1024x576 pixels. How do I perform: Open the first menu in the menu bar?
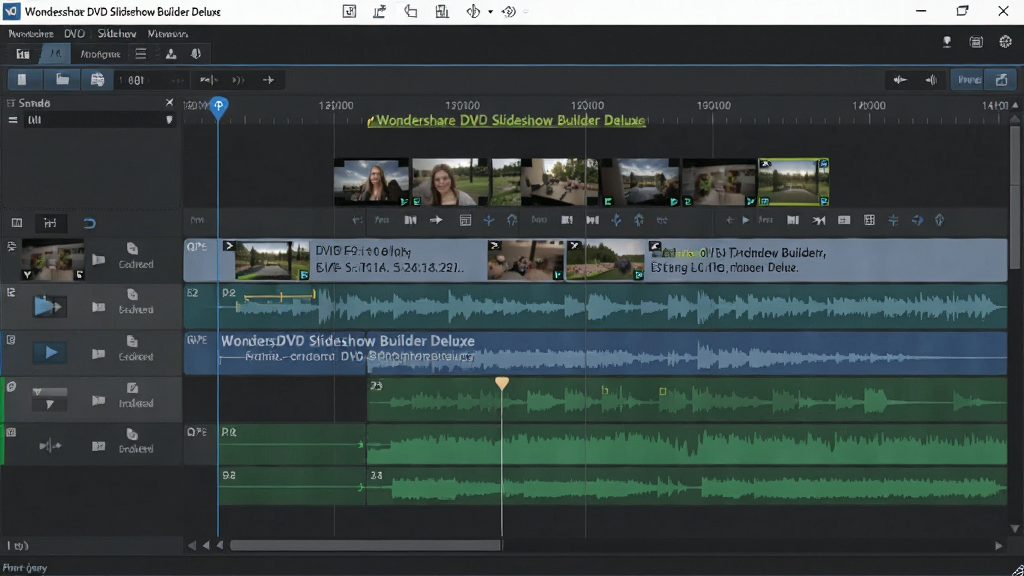[x=31, y=33]
